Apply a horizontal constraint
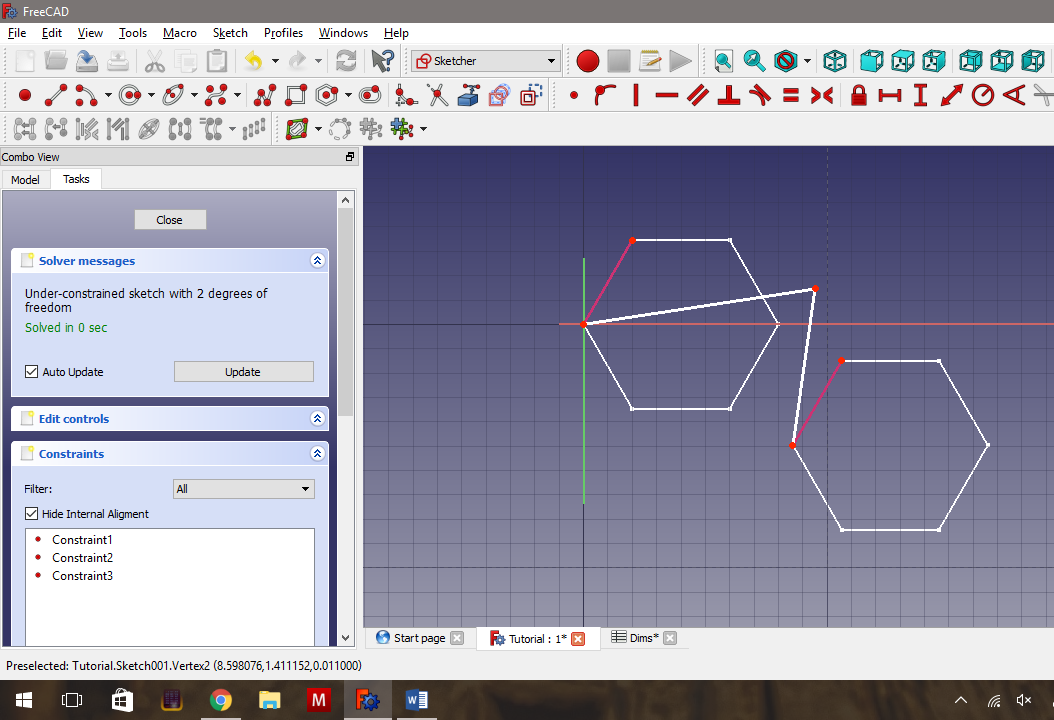Screen dimensions: 1054x720 pyautogui.click(x=665, y=94)
